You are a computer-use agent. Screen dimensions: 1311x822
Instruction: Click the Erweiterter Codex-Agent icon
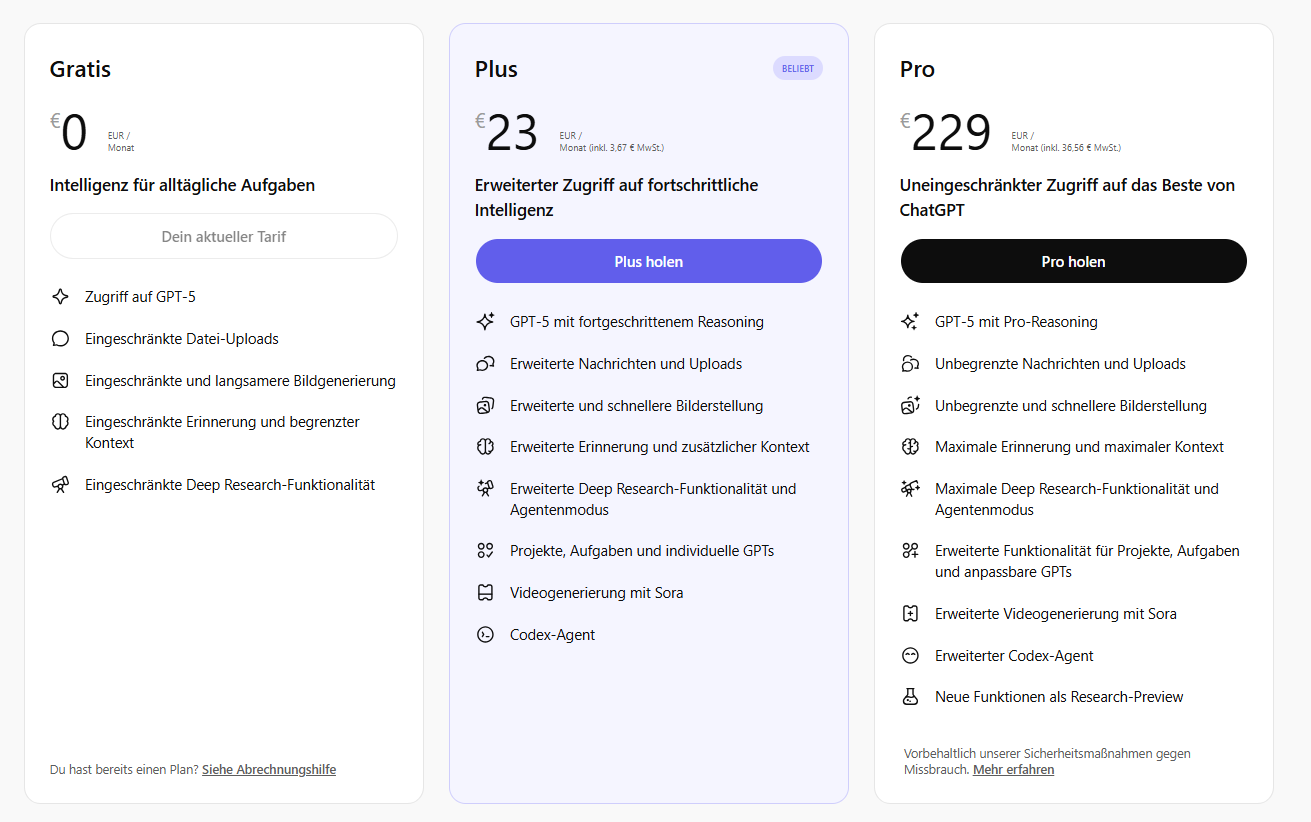[x=911, y=655]
